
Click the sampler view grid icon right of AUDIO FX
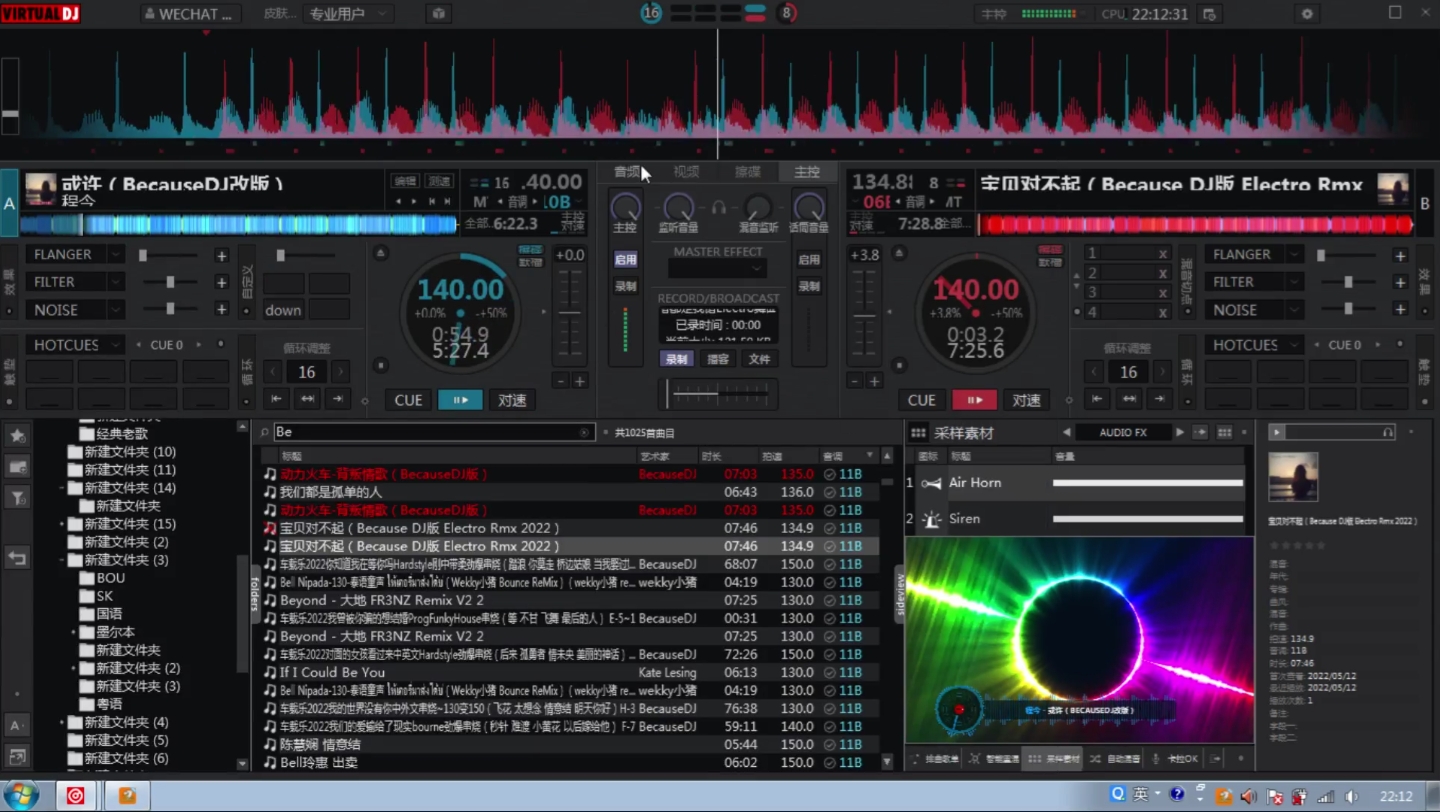coord(1224,433)
